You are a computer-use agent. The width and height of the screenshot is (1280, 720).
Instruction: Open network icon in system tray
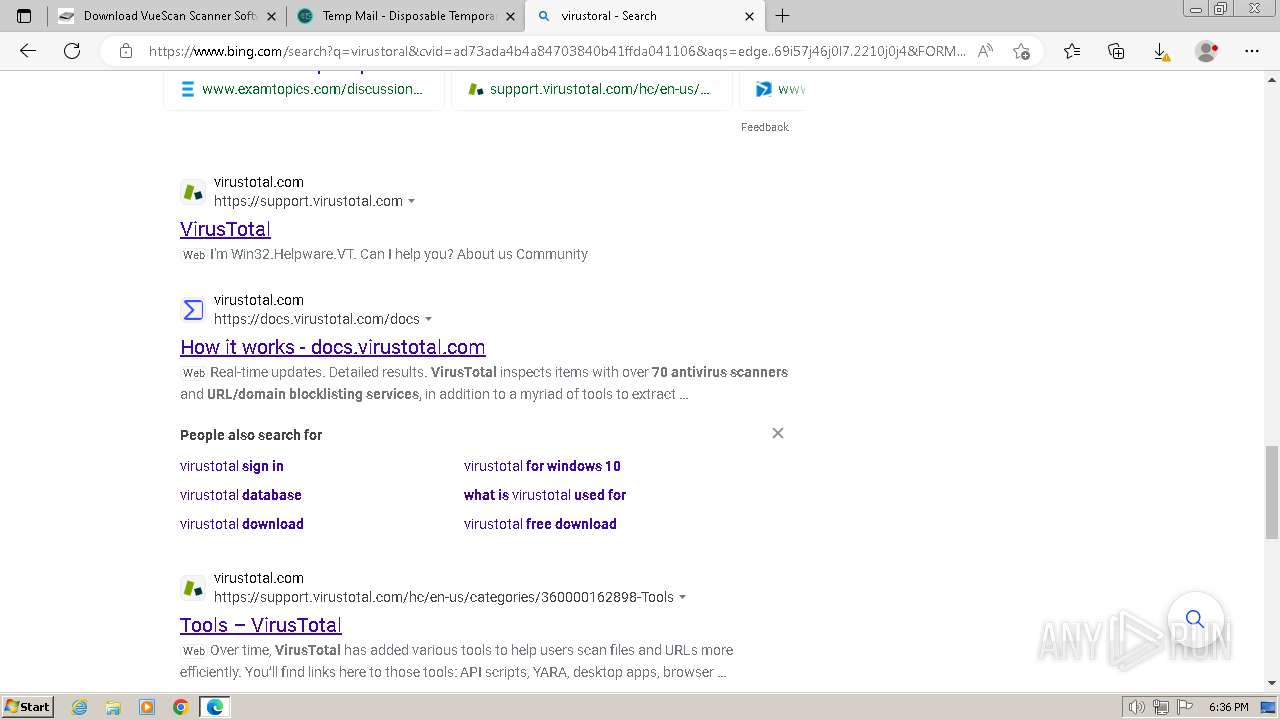[1161, 707]
